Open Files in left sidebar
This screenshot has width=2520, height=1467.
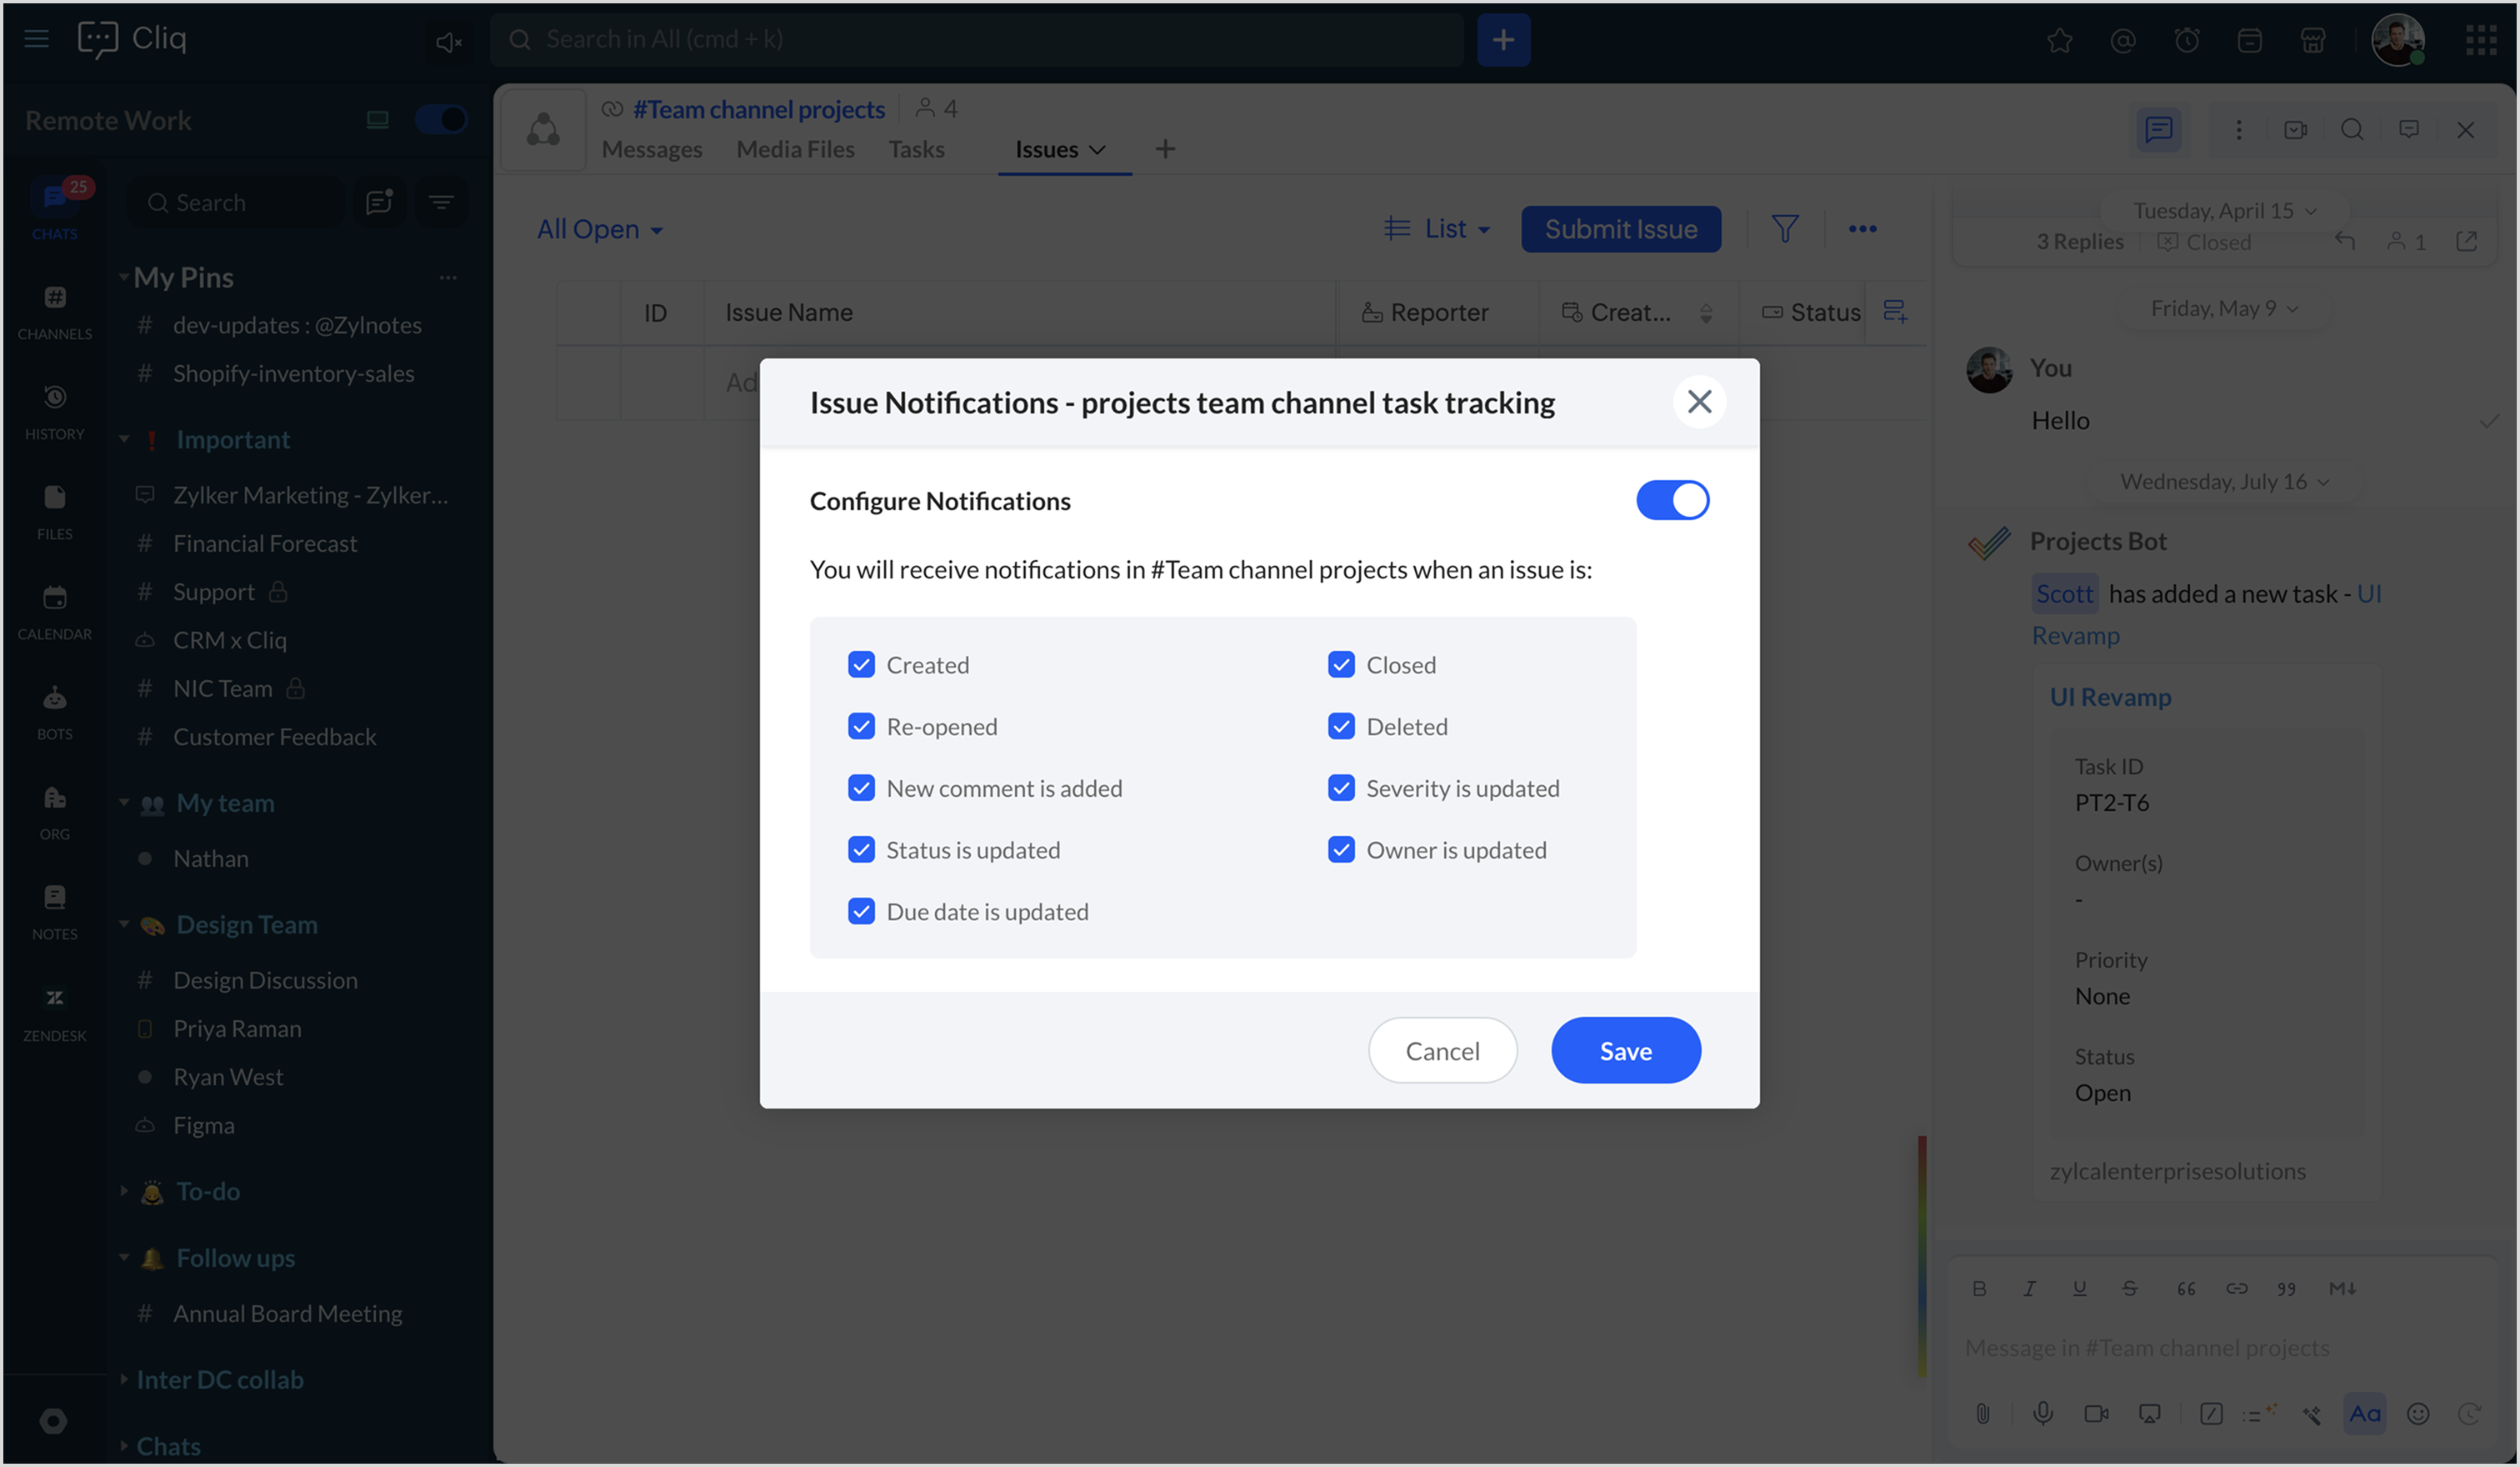54,511
